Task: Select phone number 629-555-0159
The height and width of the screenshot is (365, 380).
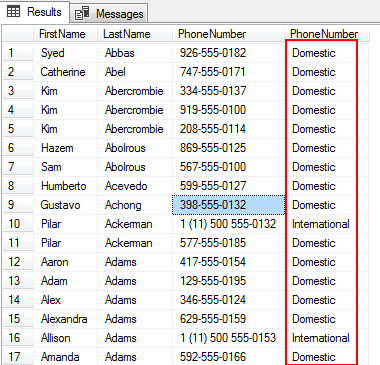Action: click(228, 319)
